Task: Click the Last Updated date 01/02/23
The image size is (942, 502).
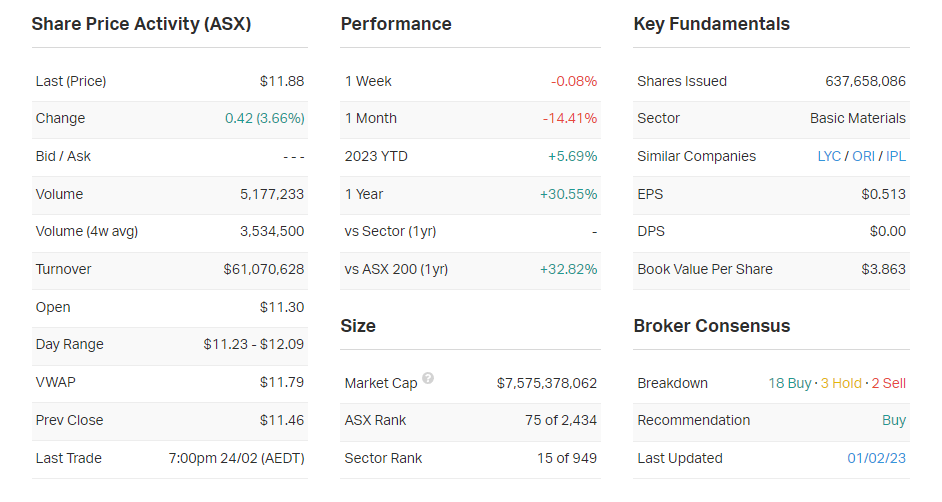Action: (877, 459)
